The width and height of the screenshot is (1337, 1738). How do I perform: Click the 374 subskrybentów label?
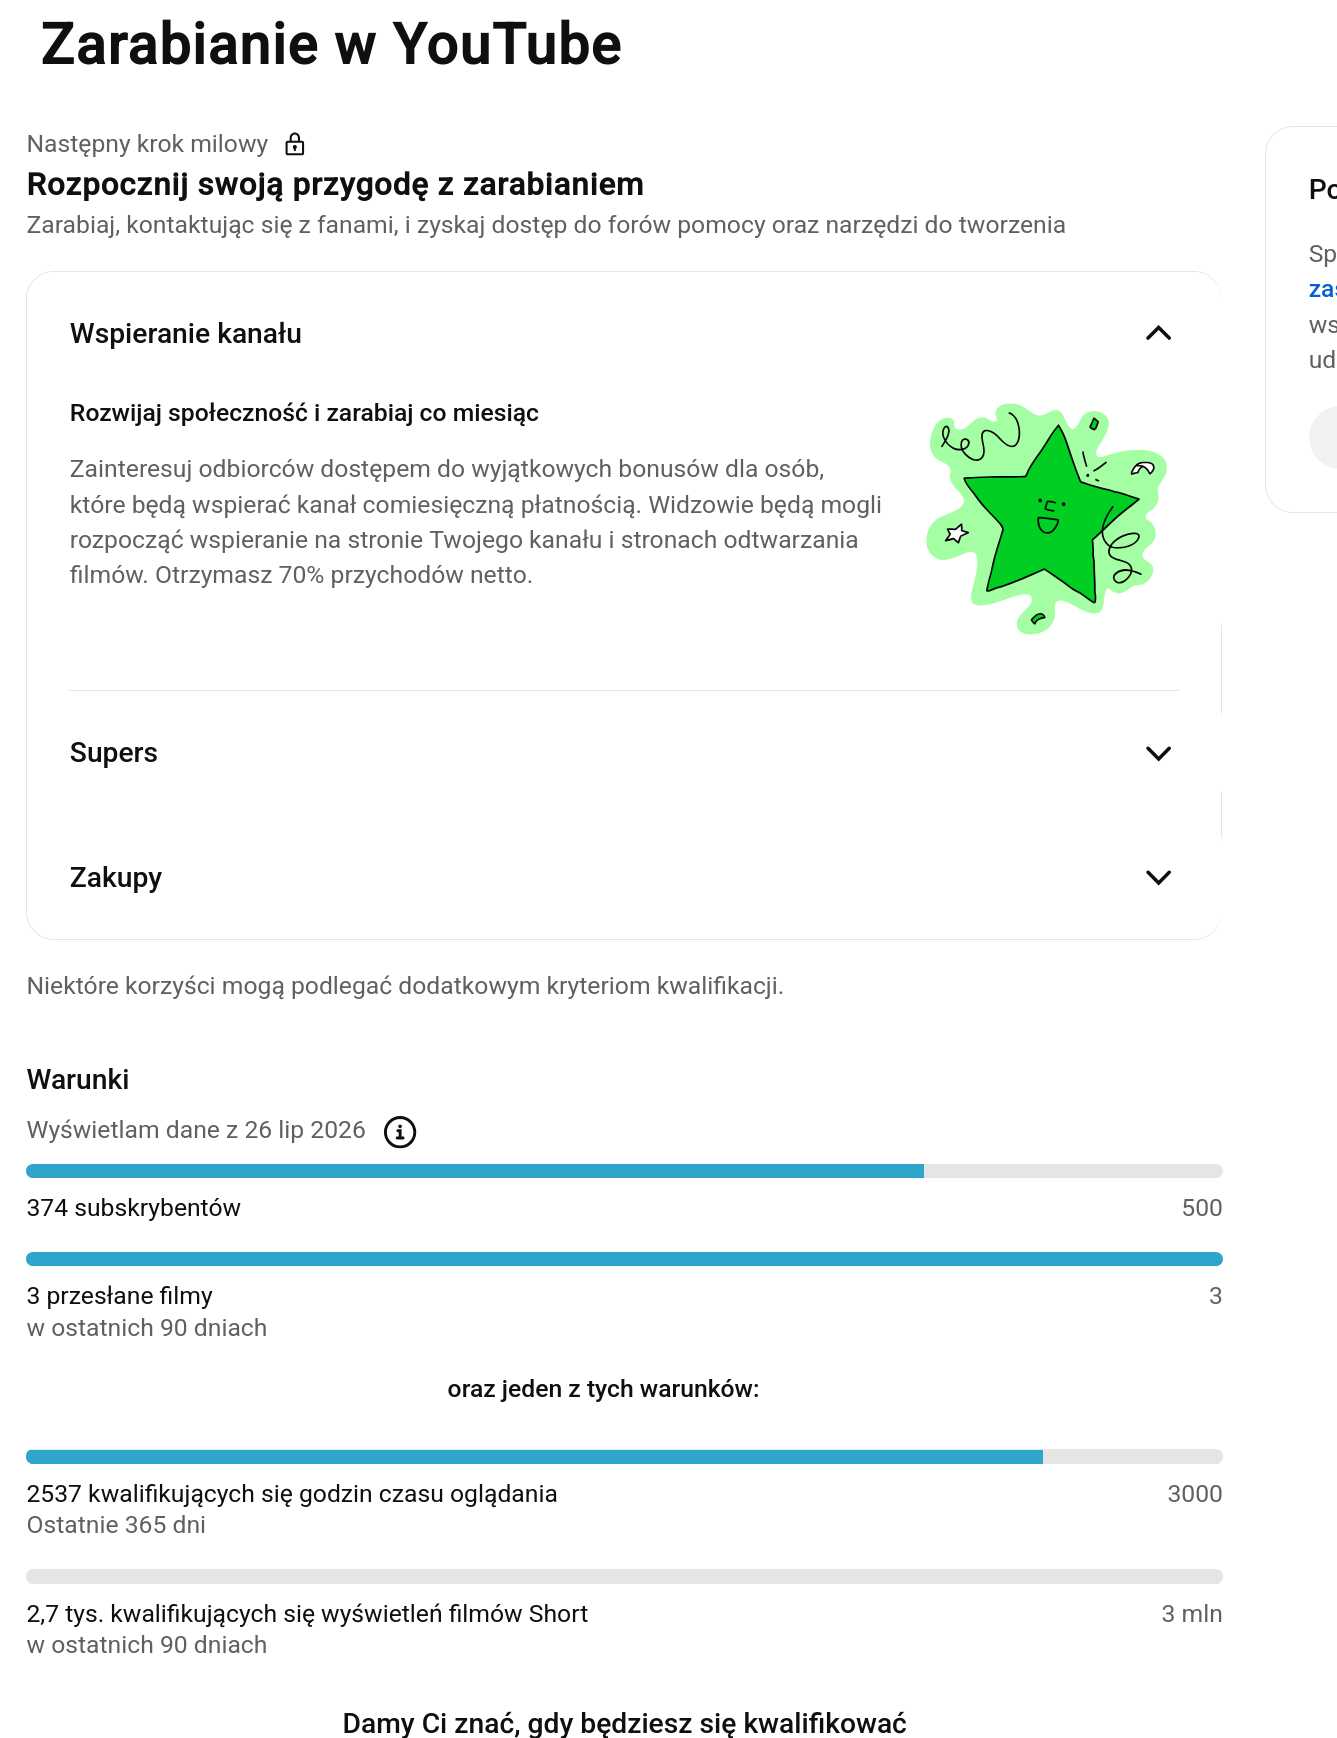pos(134,1208)
